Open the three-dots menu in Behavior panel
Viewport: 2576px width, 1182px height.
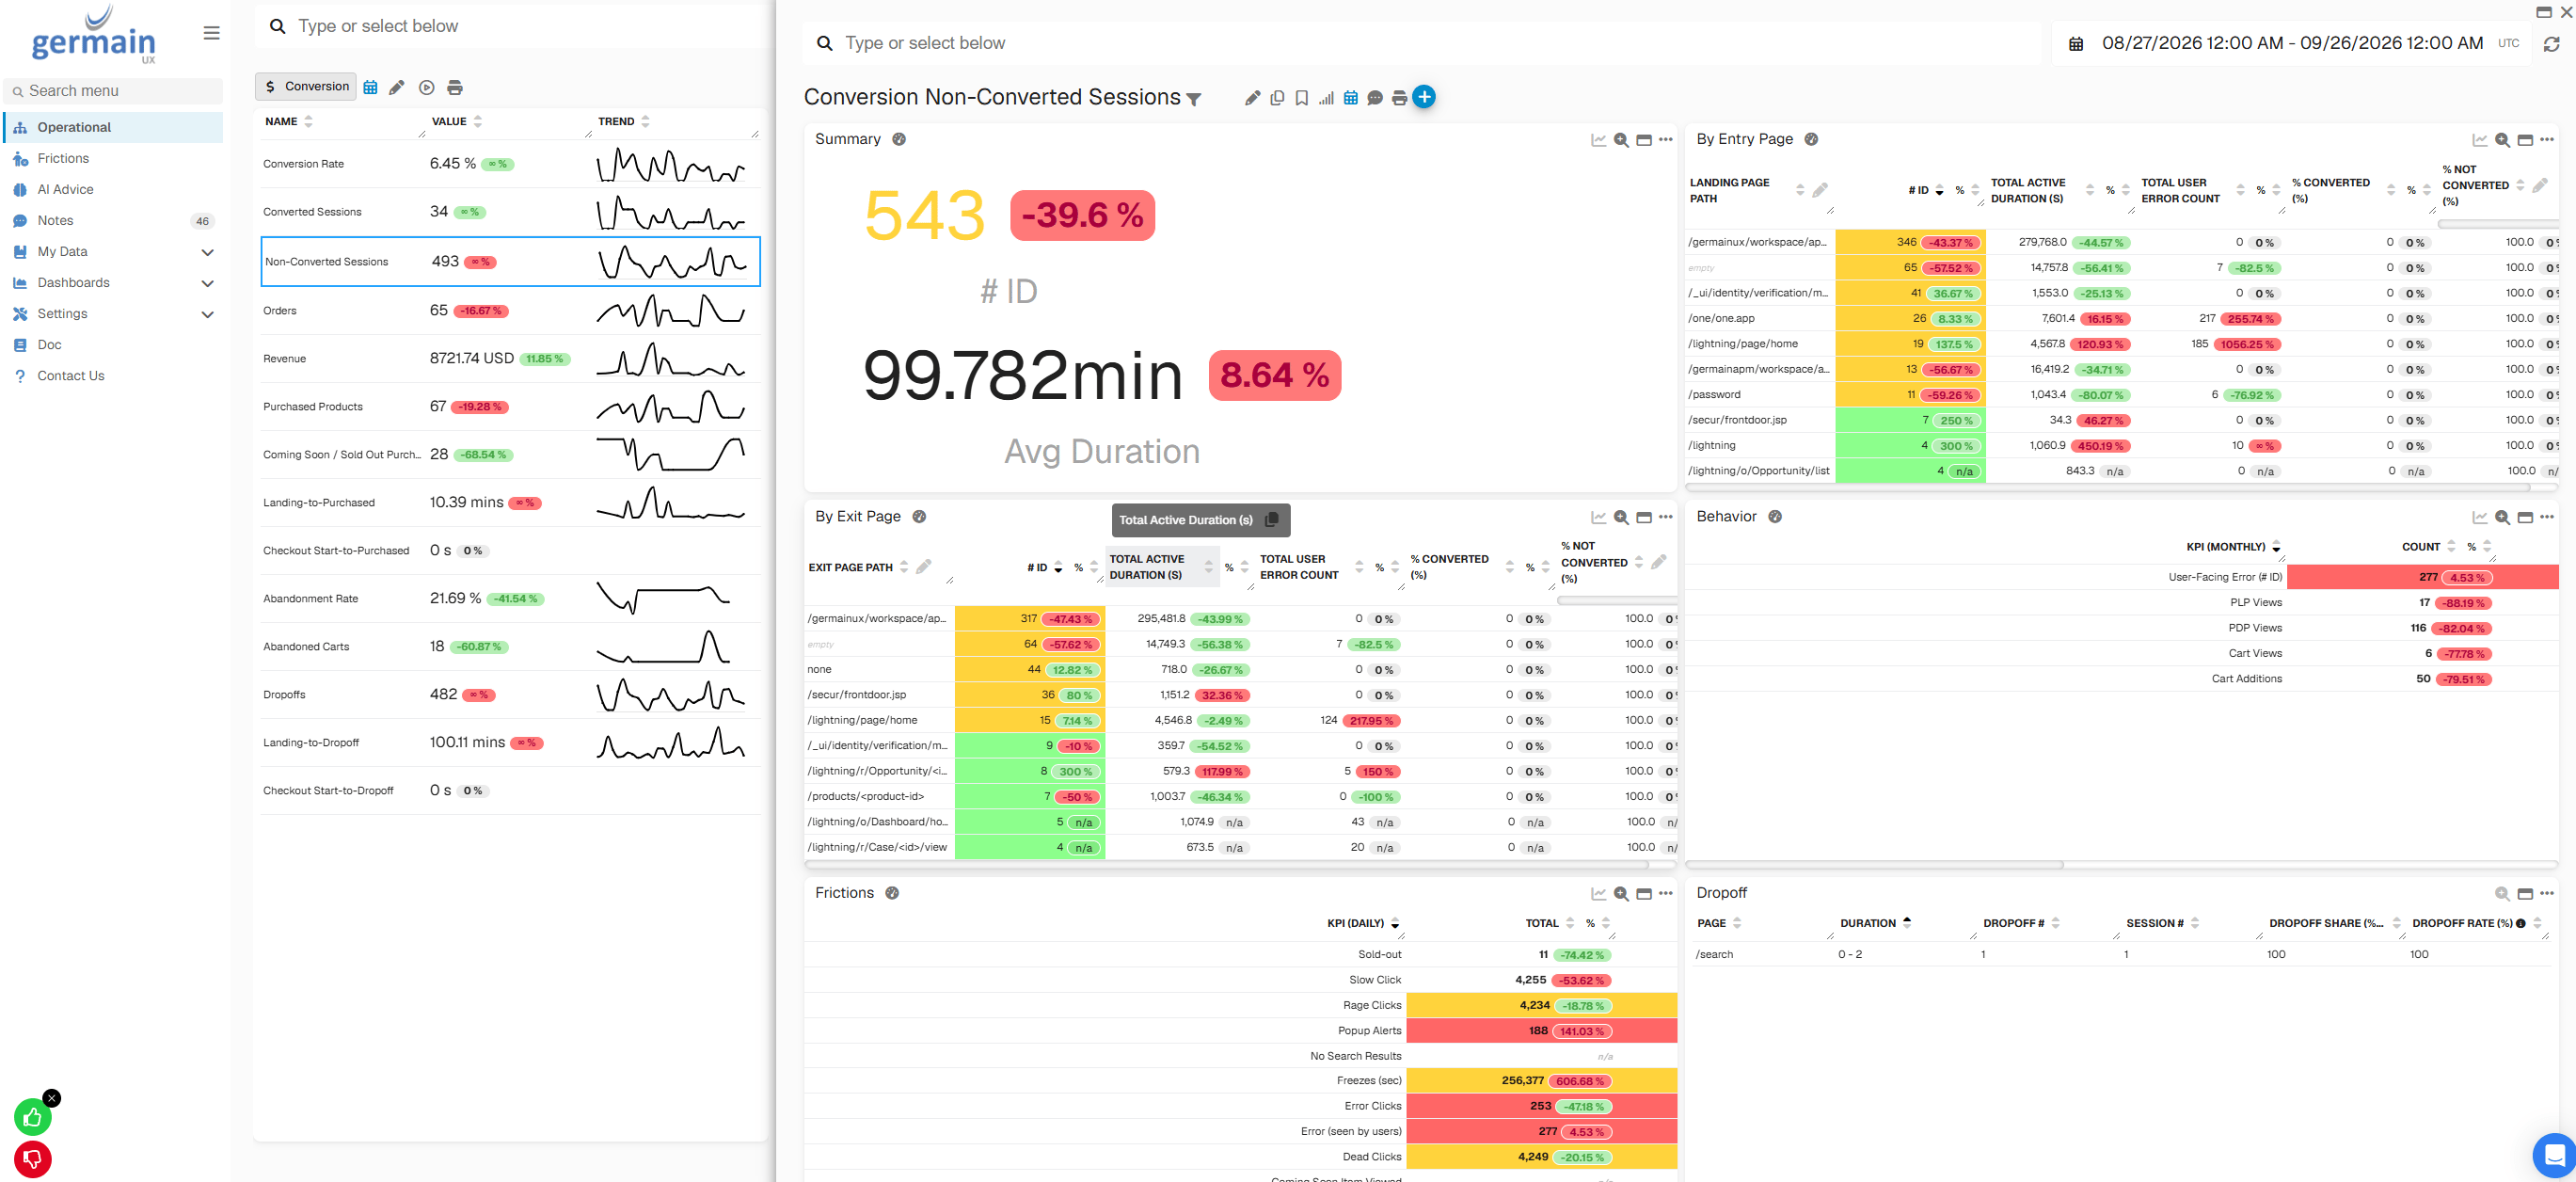pos(2546,517)
